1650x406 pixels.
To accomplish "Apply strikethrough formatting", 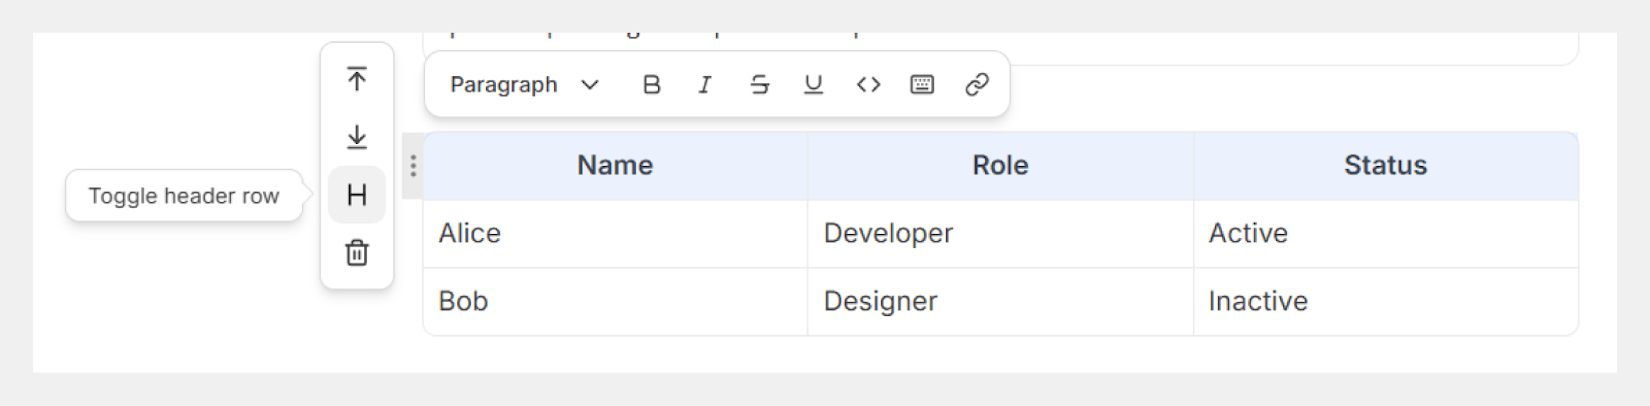I will 759,85.
